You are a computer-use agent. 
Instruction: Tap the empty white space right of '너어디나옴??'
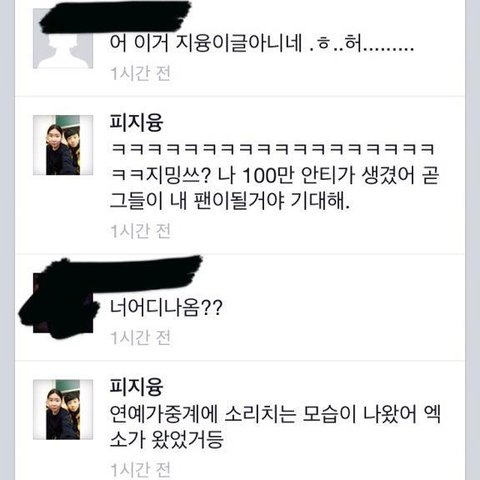coord(343,308)
